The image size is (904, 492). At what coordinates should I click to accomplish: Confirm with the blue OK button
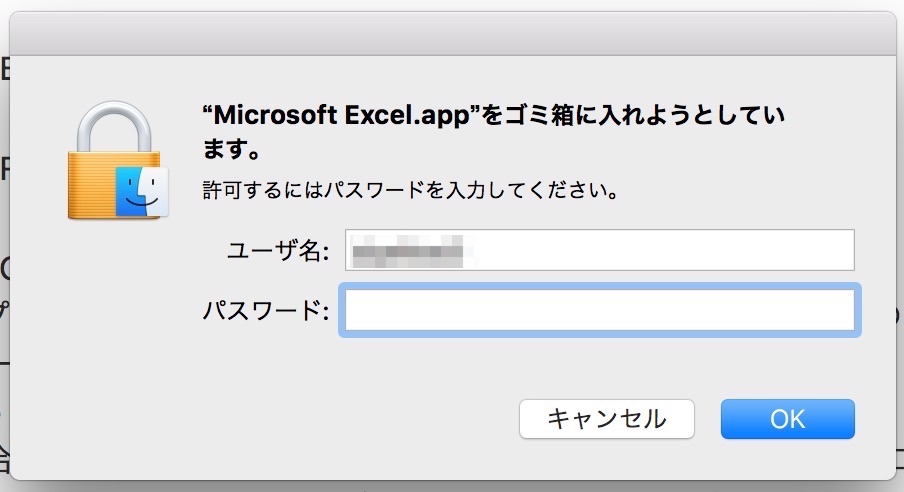(x=787, y=418)
